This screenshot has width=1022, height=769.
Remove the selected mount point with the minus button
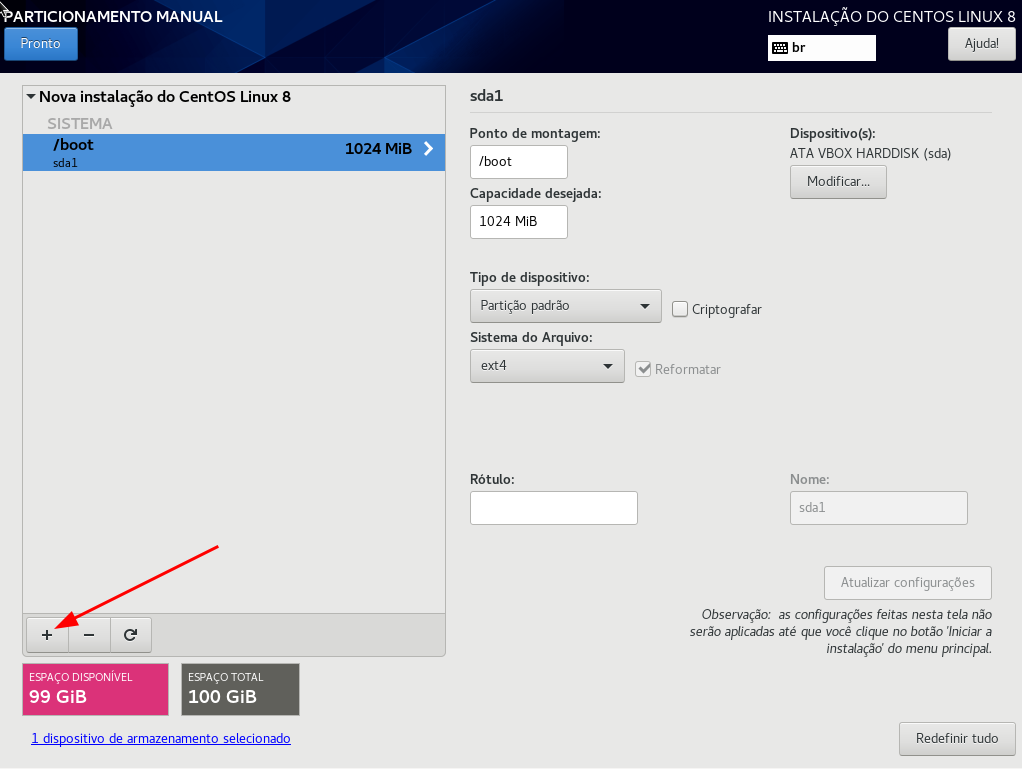[89, 635]
